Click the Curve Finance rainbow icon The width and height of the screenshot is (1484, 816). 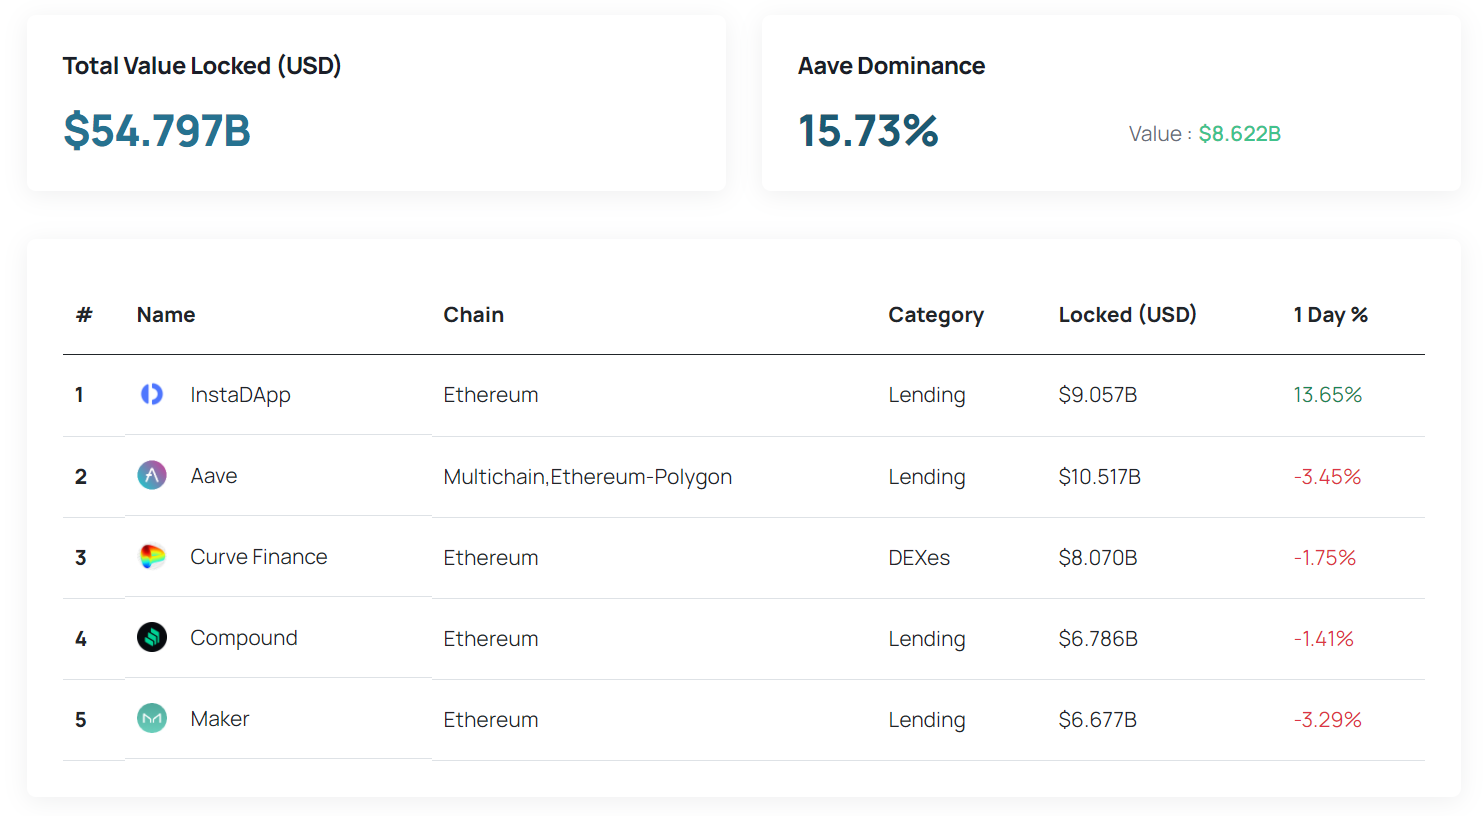[152, 556]
